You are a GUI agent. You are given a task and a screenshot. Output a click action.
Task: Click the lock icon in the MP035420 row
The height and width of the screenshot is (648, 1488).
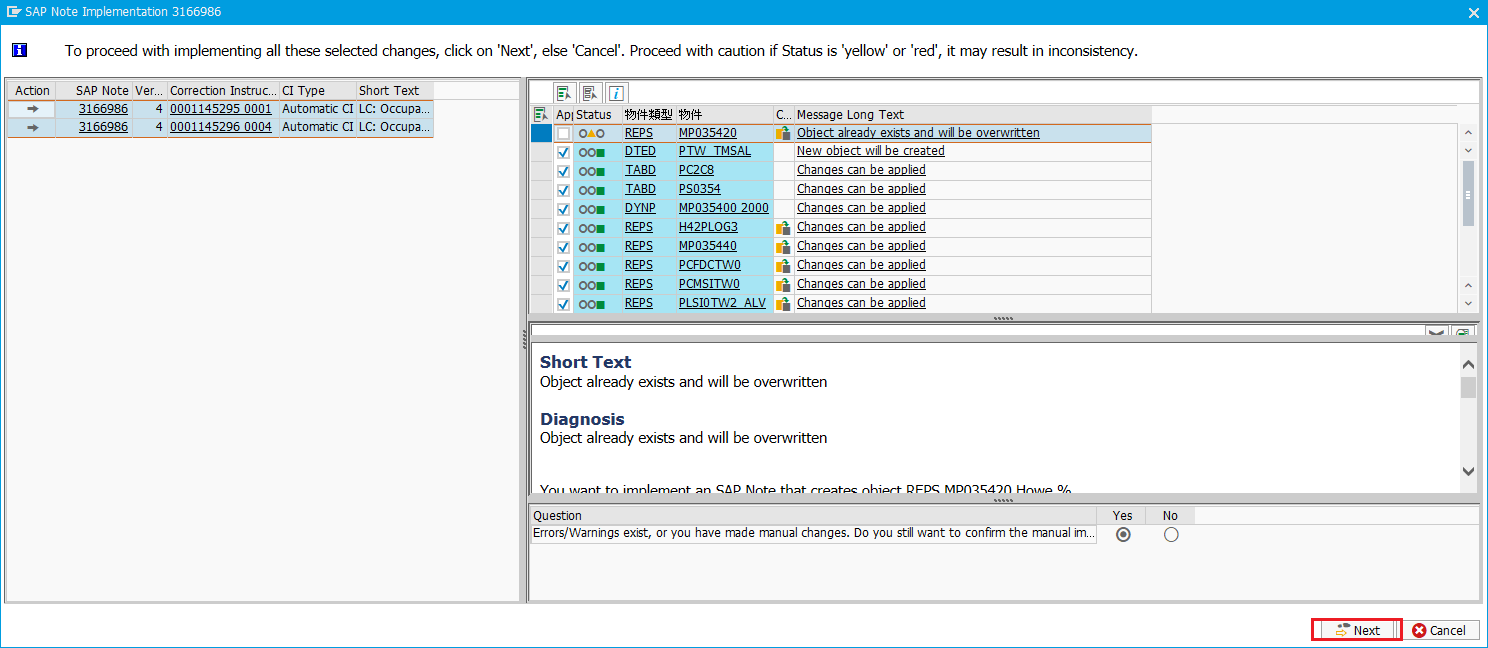coord(783,133)
